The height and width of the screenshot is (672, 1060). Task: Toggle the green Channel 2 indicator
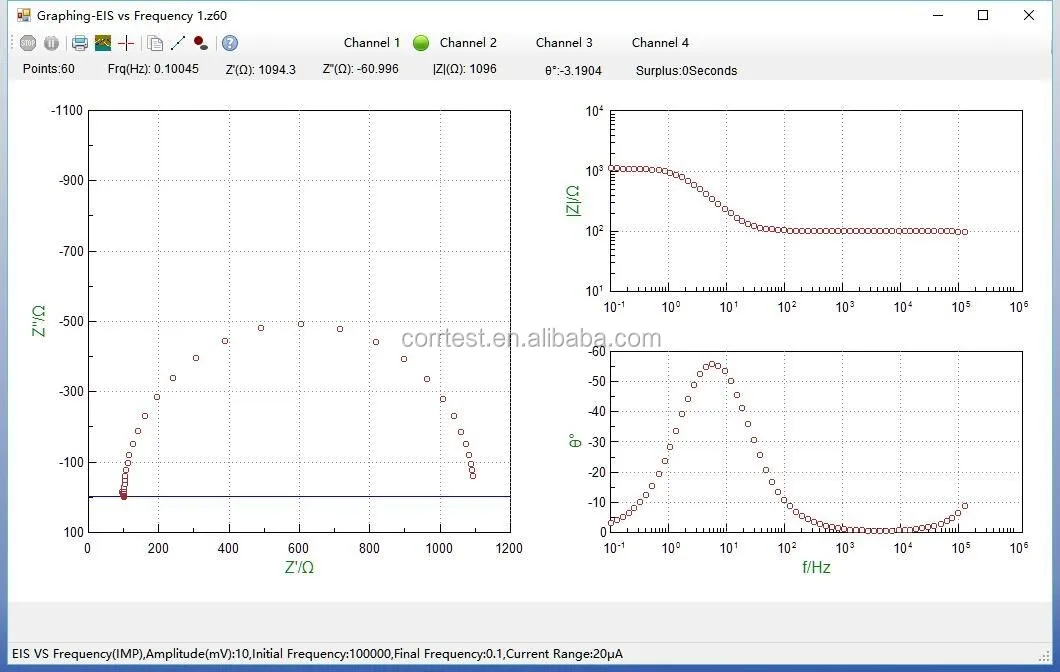(421, 43)
